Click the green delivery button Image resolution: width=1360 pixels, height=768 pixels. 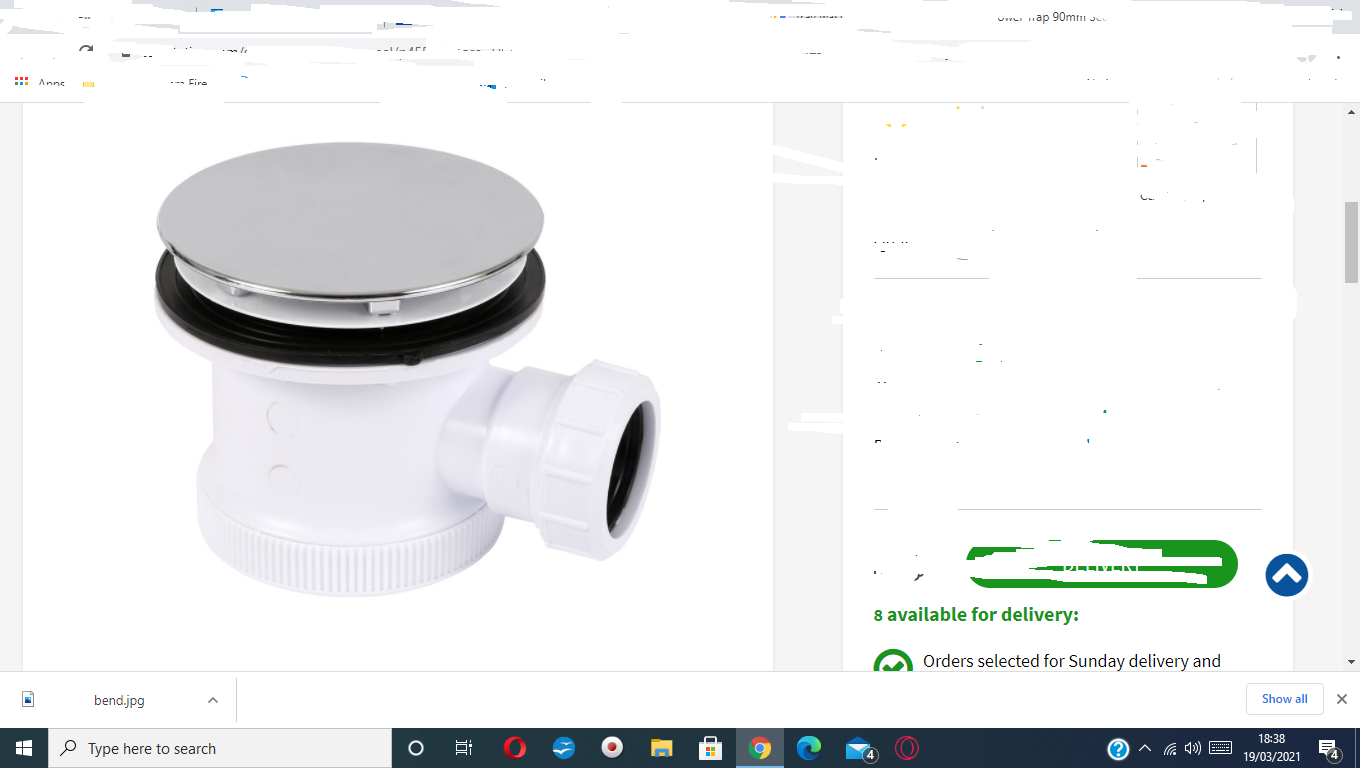pyautogui.click(x=1101, y=565)
